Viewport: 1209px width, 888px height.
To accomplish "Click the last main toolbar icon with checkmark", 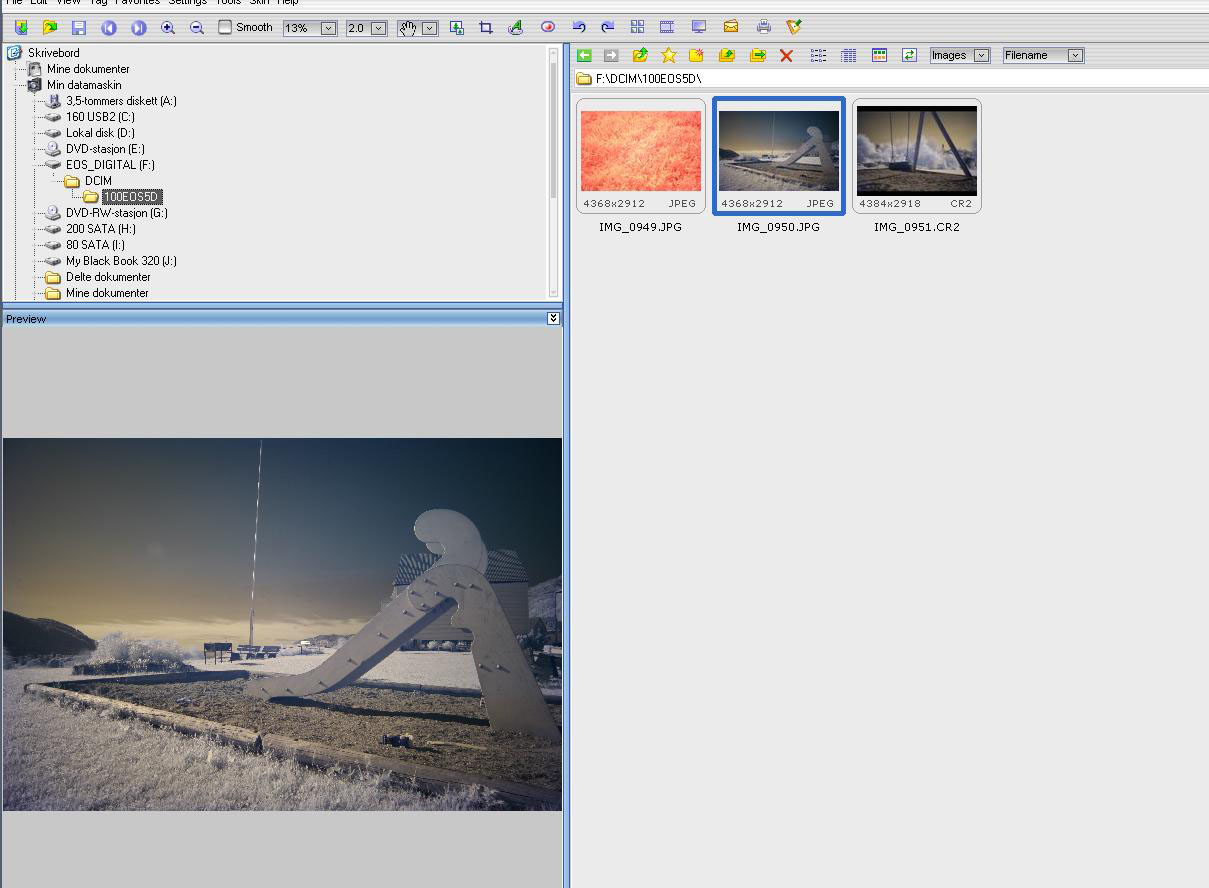I will (x=794, y=27).
